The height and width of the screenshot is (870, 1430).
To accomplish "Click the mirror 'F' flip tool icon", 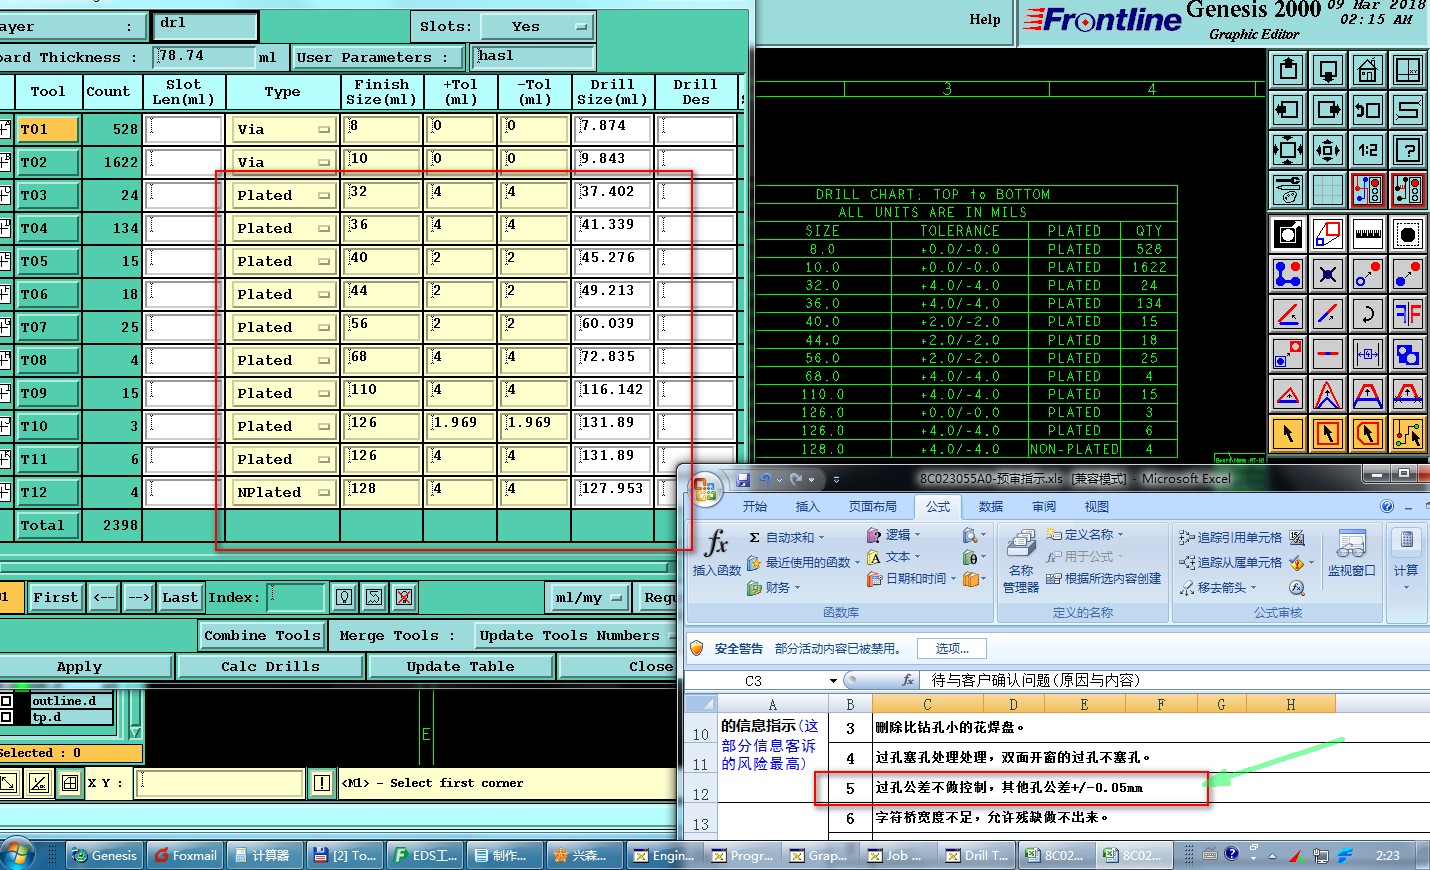I will 1408,314.
